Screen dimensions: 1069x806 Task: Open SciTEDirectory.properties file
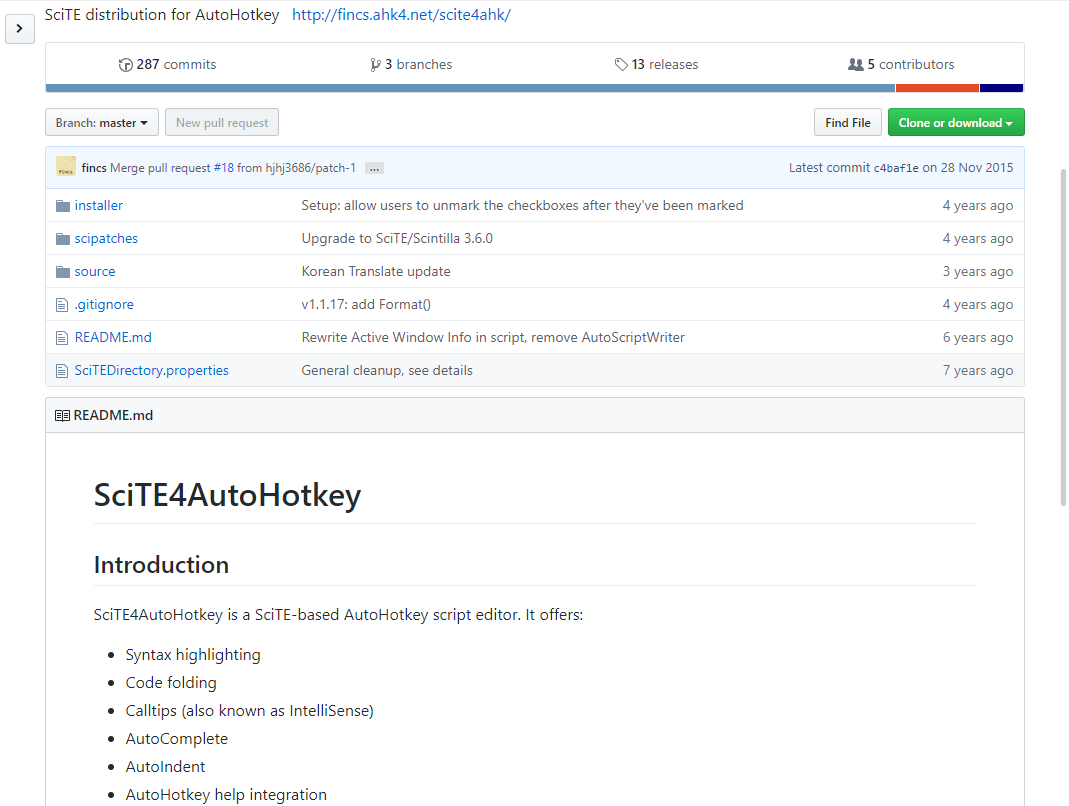click(x=151, y=370)
